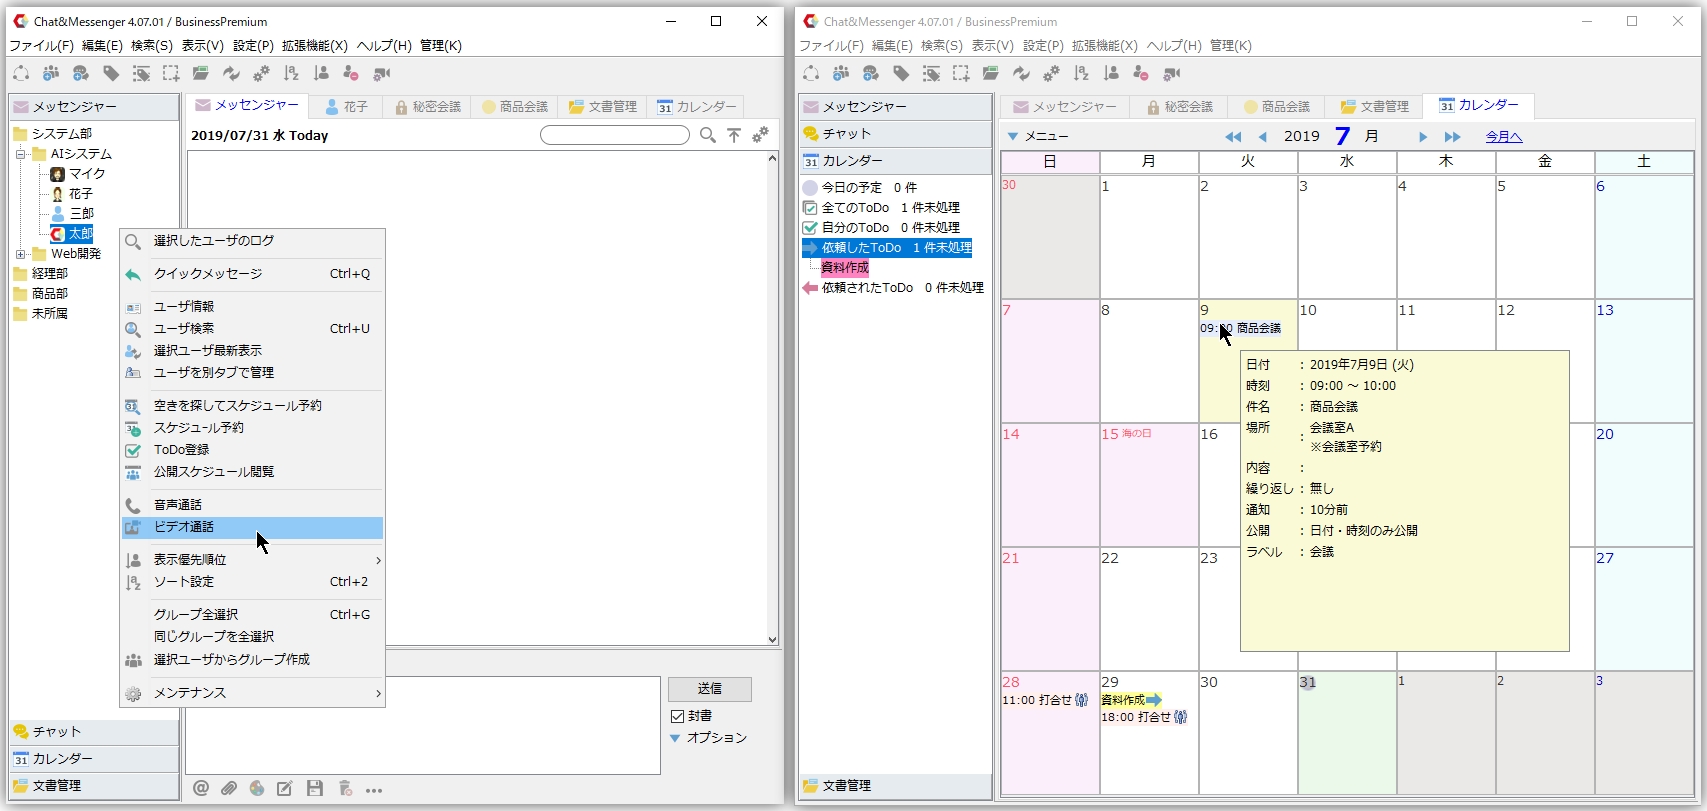Click the sort-by-user icon in messenger window toolbar
The height and width of the screenshot is (811, 1707).
click(x=321, y=73)
